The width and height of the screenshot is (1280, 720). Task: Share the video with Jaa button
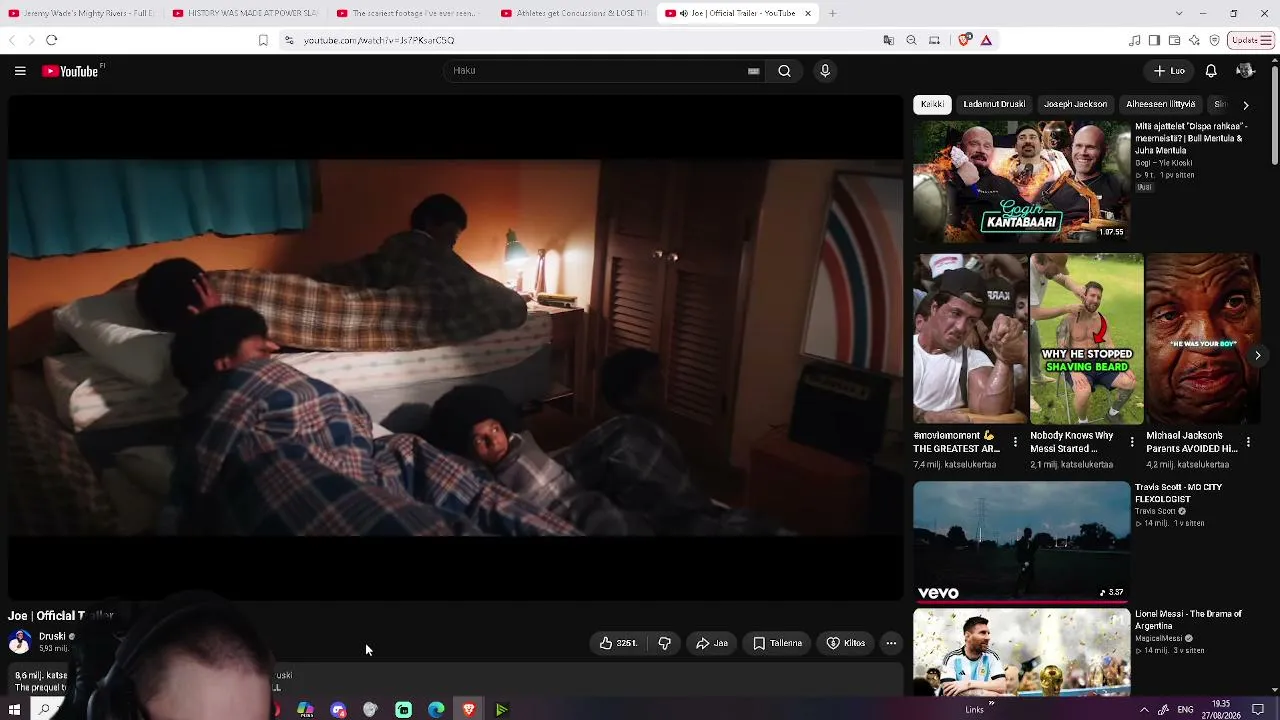tap(712, 643)
